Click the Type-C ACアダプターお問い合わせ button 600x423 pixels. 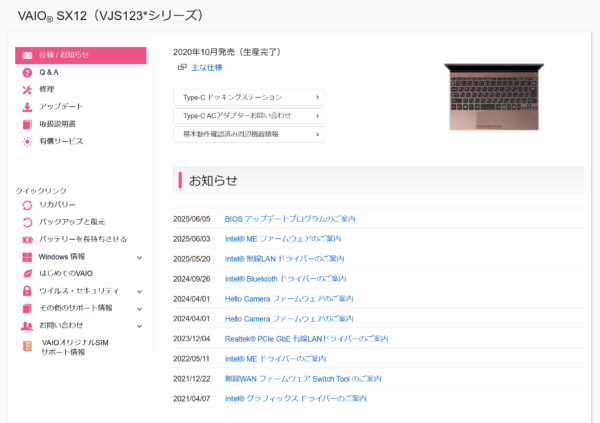[x=248, y=116]
